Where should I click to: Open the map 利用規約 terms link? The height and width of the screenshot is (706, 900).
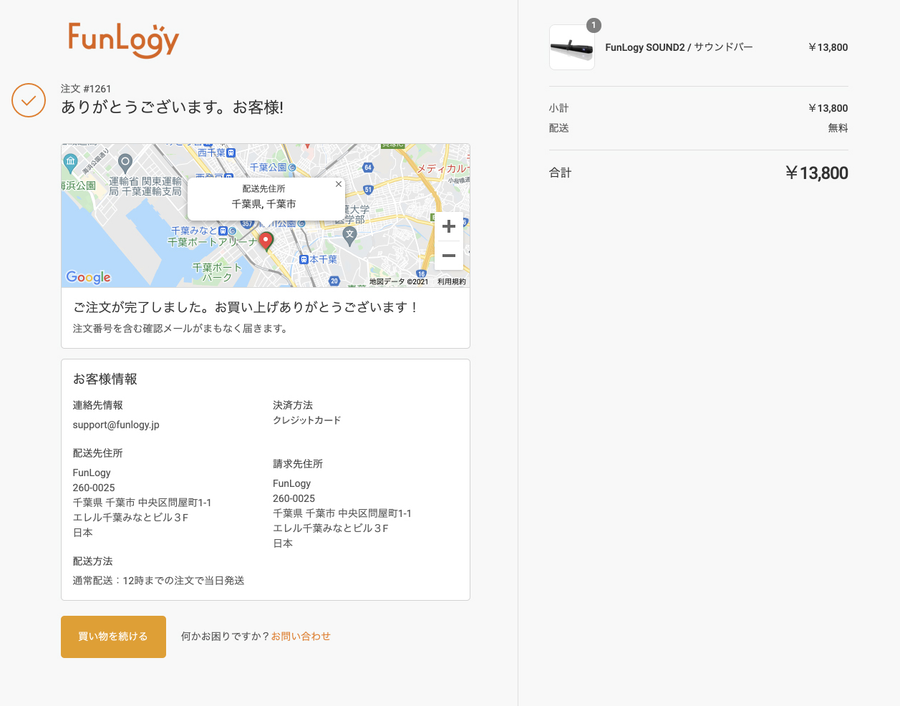452,282
